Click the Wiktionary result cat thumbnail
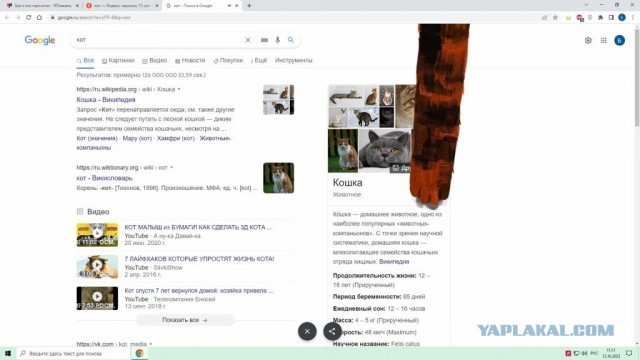Screen dimensions: 640x360 pyautogui.click(x=278, y=178)
